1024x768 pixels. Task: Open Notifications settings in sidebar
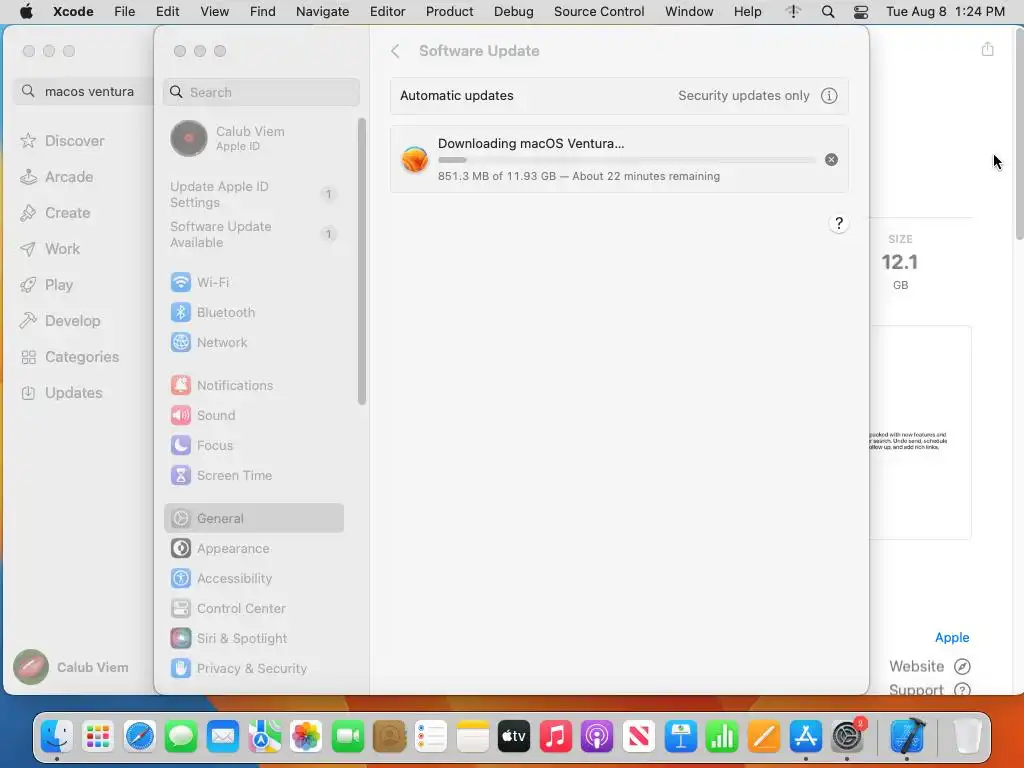[253, 385]
